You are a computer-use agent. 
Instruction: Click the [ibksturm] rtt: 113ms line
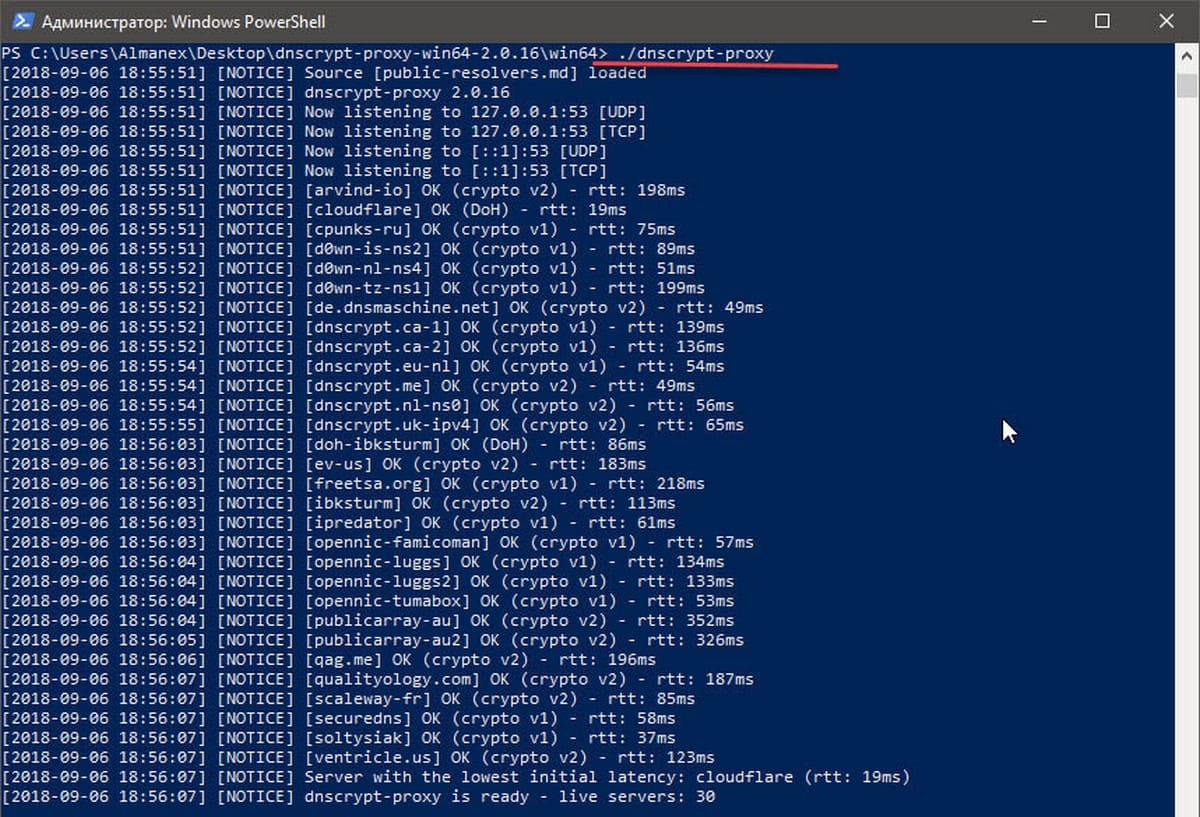coord(339,503)
